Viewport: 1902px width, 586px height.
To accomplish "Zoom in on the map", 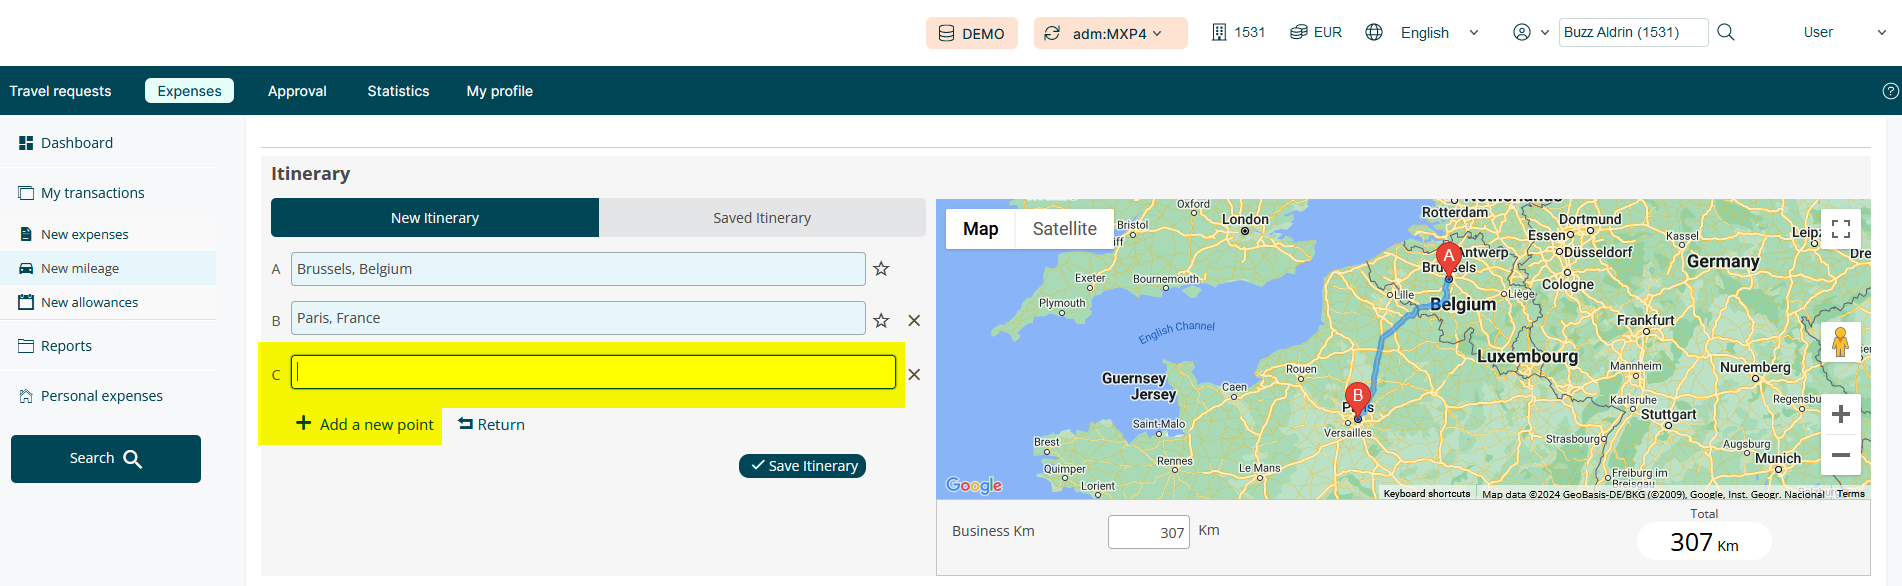I will click(x=1840, y=414).
